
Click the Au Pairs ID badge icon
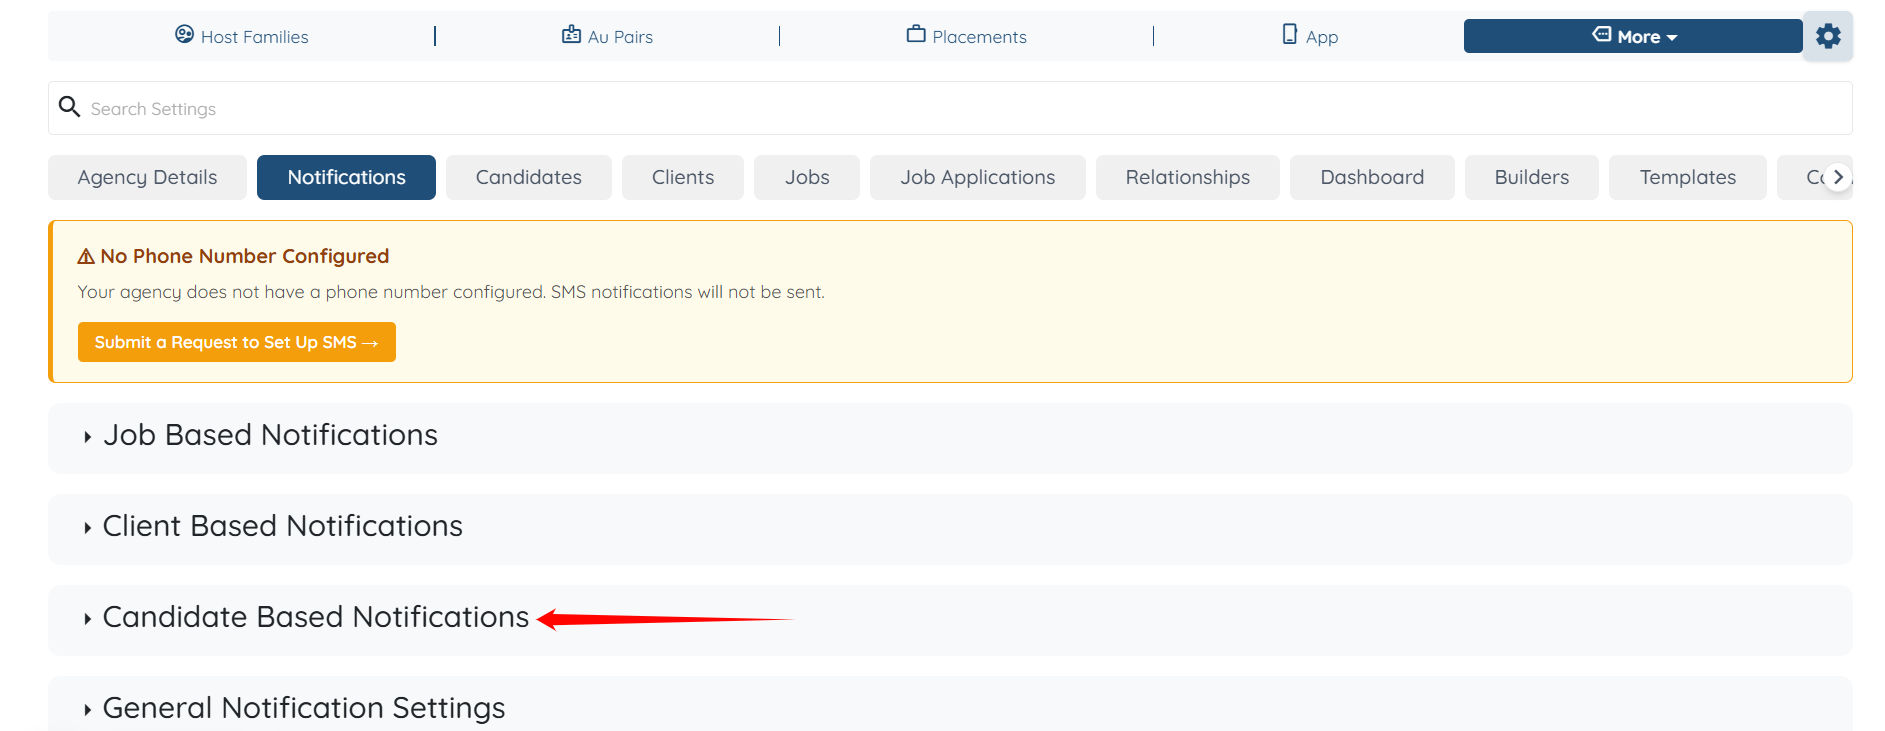[571, 34]
